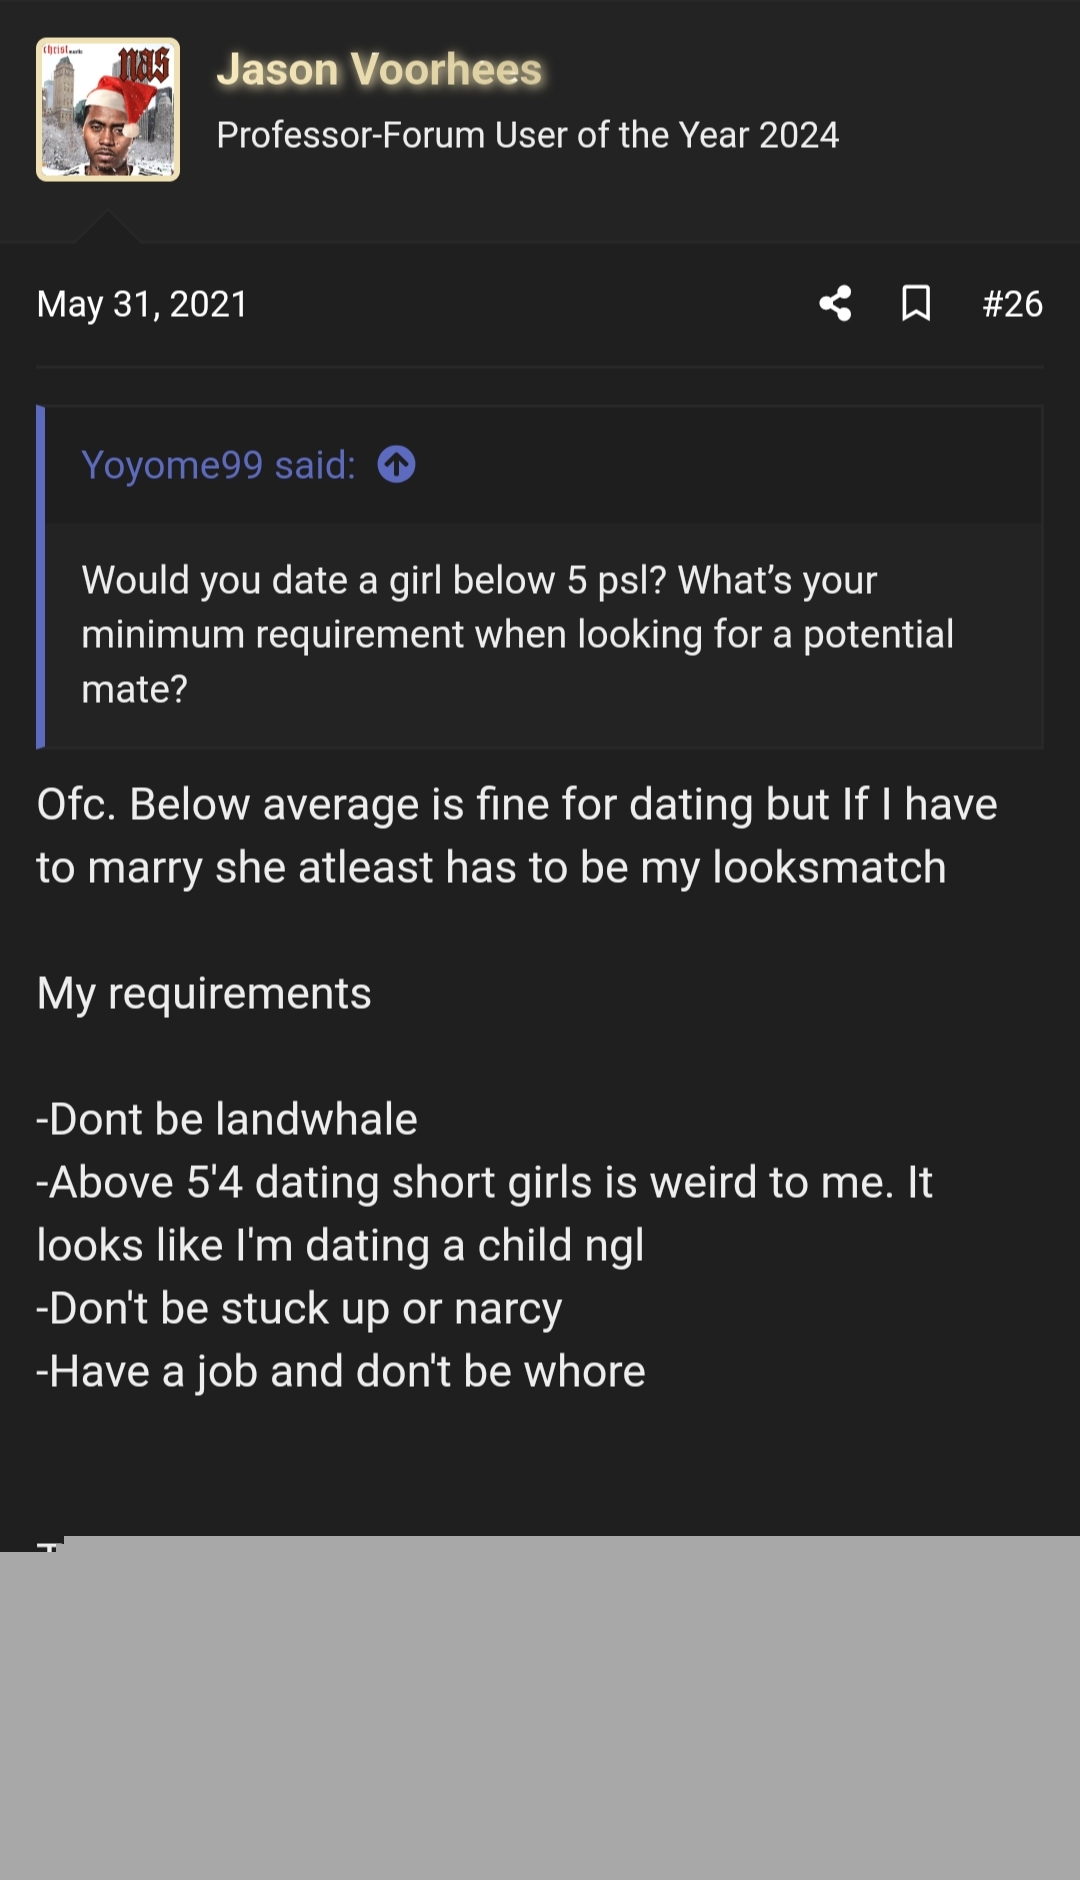The image size is (1080, 1880).
Task: Click the reply sentence starting with "Ofc."
Action: point(516,835)
